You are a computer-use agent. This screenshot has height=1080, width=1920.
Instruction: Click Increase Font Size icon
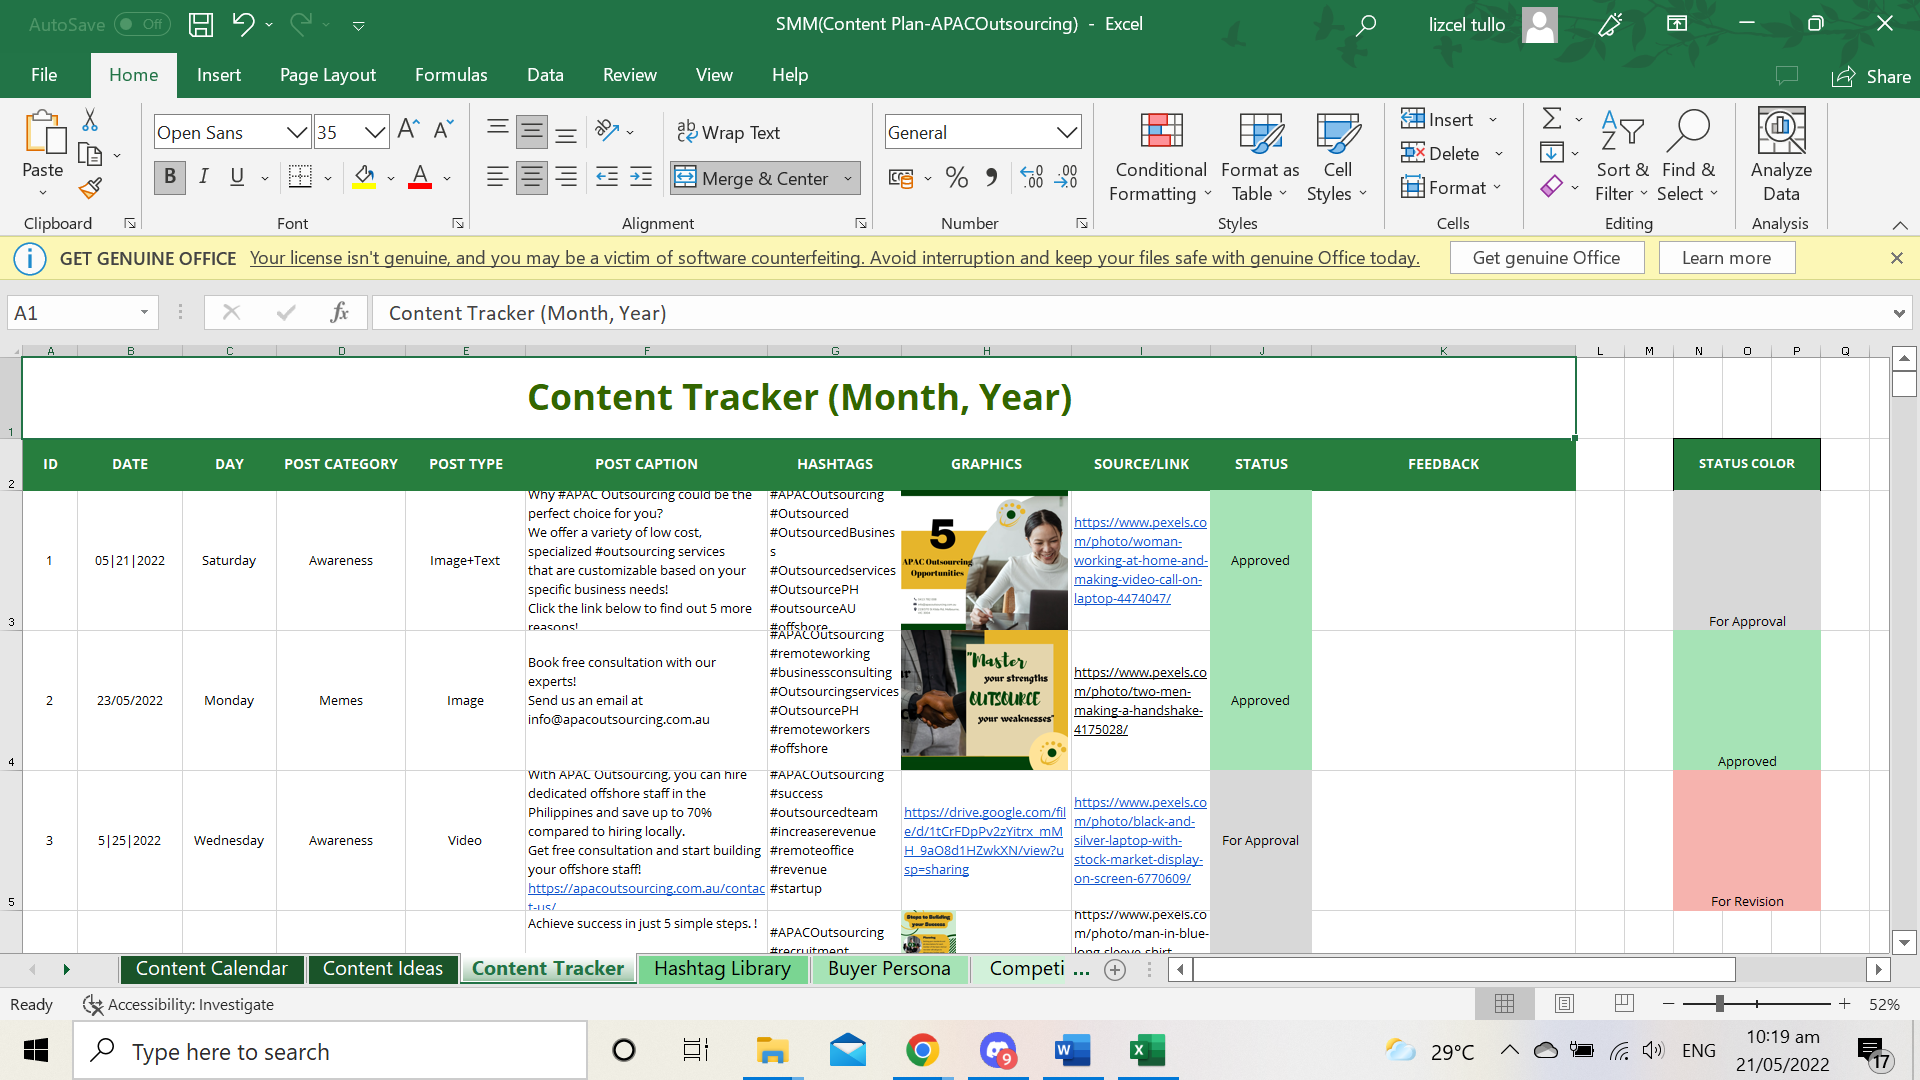407,130
